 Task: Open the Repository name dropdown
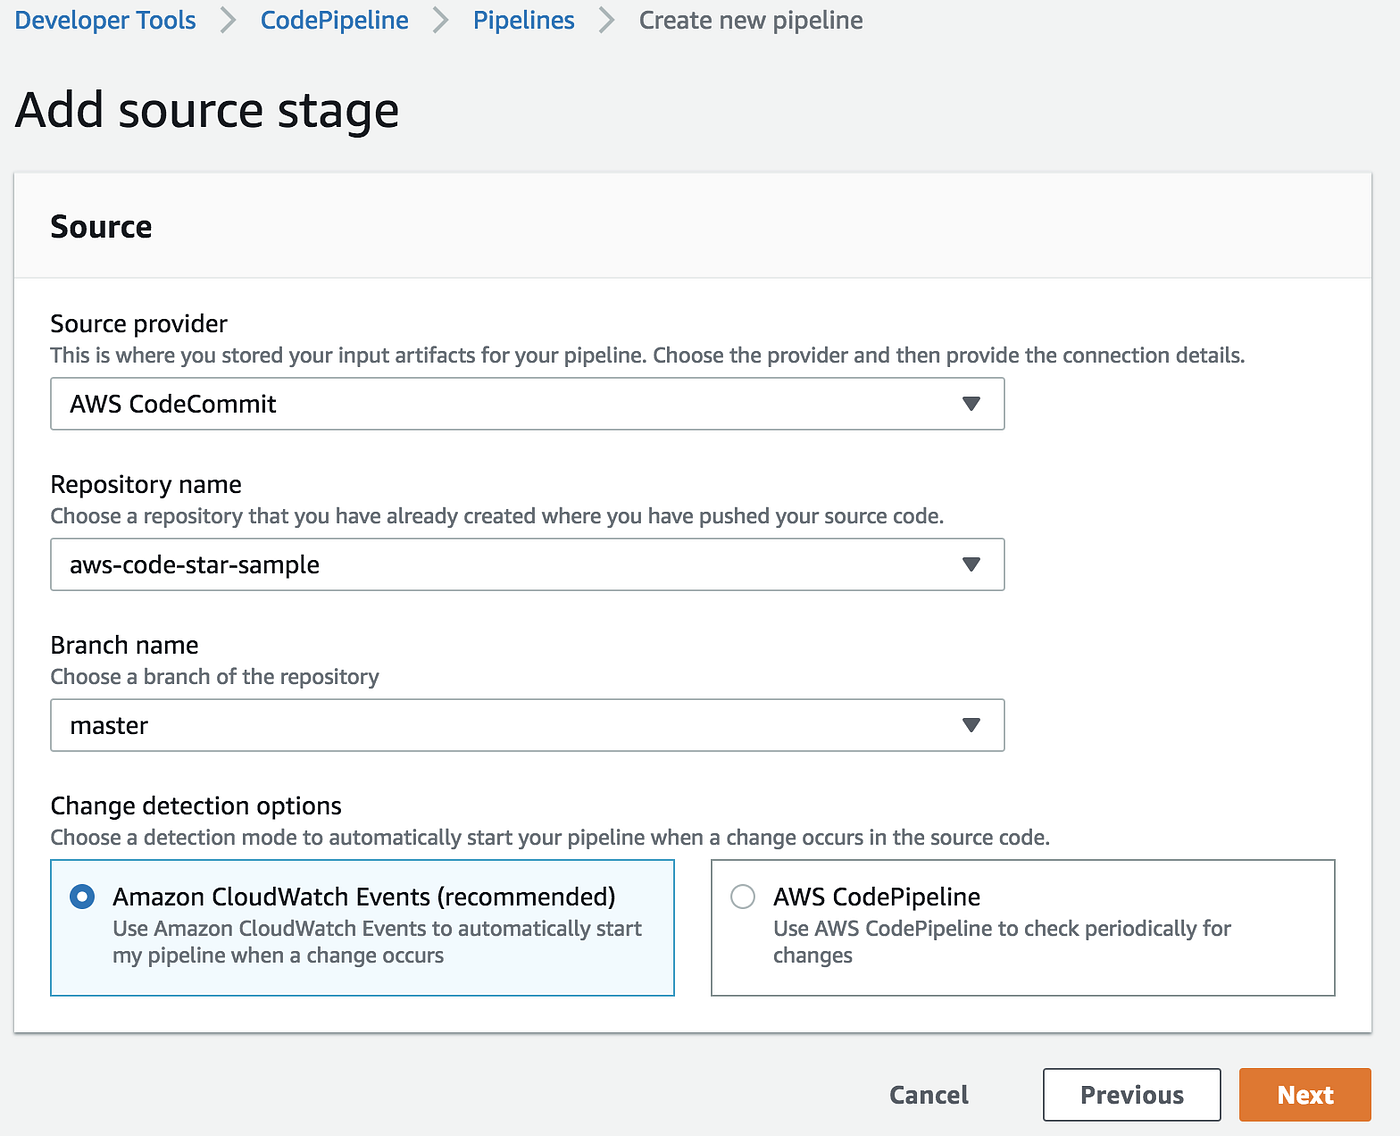coord(527,564)
